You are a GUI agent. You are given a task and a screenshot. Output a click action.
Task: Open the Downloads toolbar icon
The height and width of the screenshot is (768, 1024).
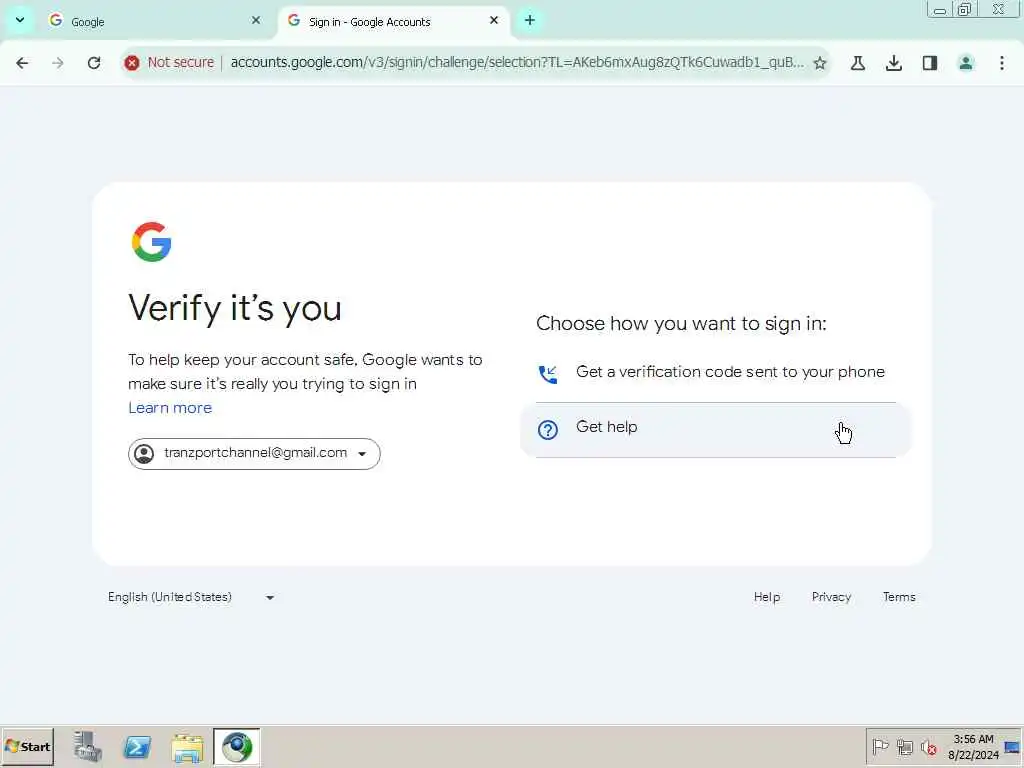coord(894,63)
